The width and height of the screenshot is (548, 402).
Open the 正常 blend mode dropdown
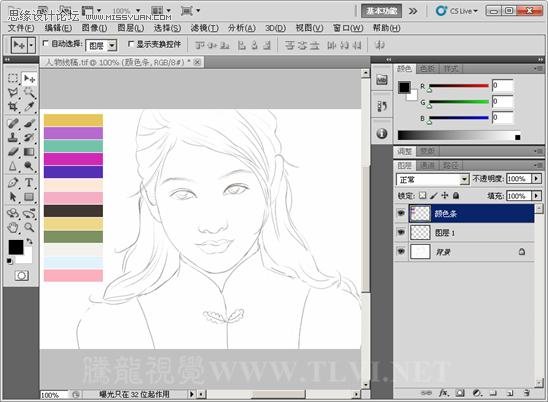[432, 180]
